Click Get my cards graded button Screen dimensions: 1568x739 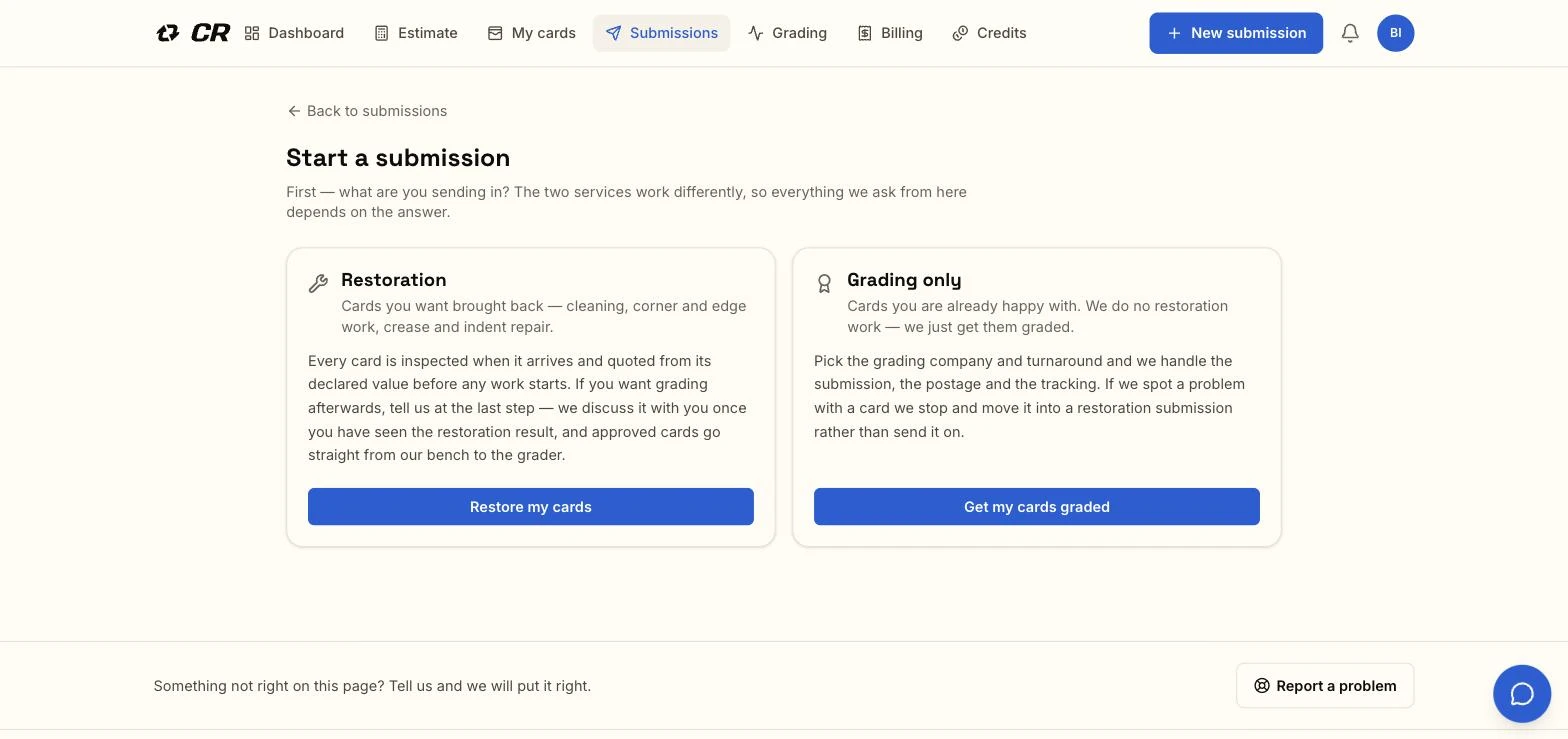(1037, 506)
